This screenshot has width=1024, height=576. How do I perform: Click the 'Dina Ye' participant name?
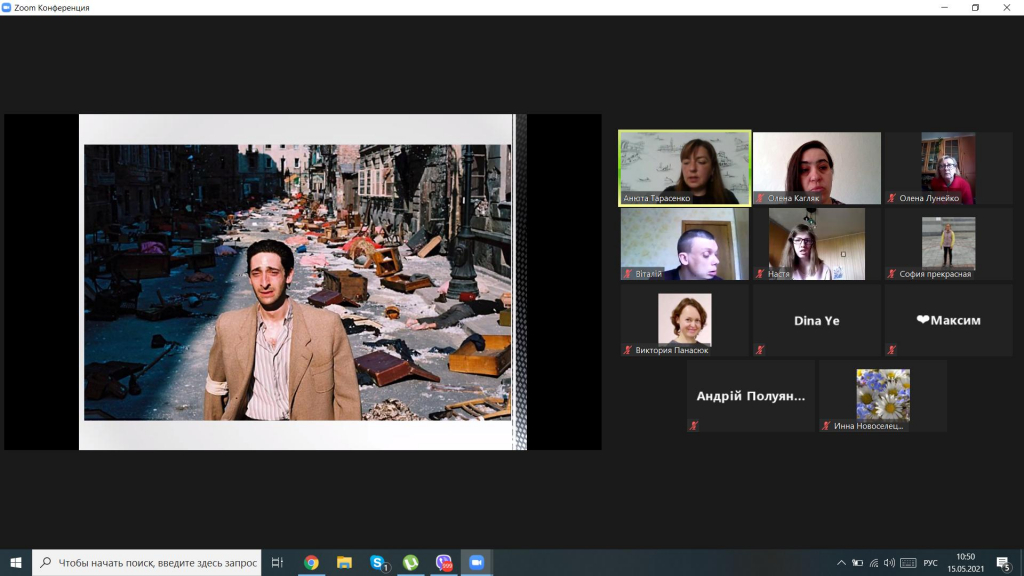click(816, 321)
